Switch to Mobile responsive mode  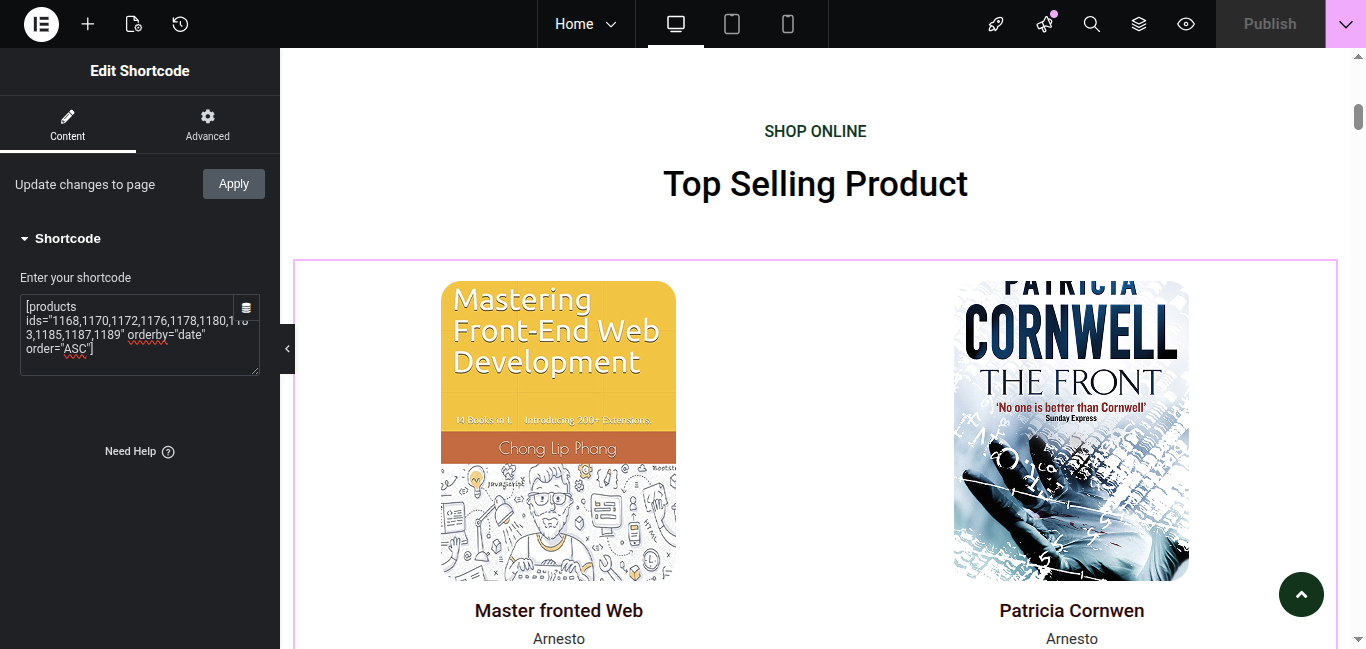788,24
